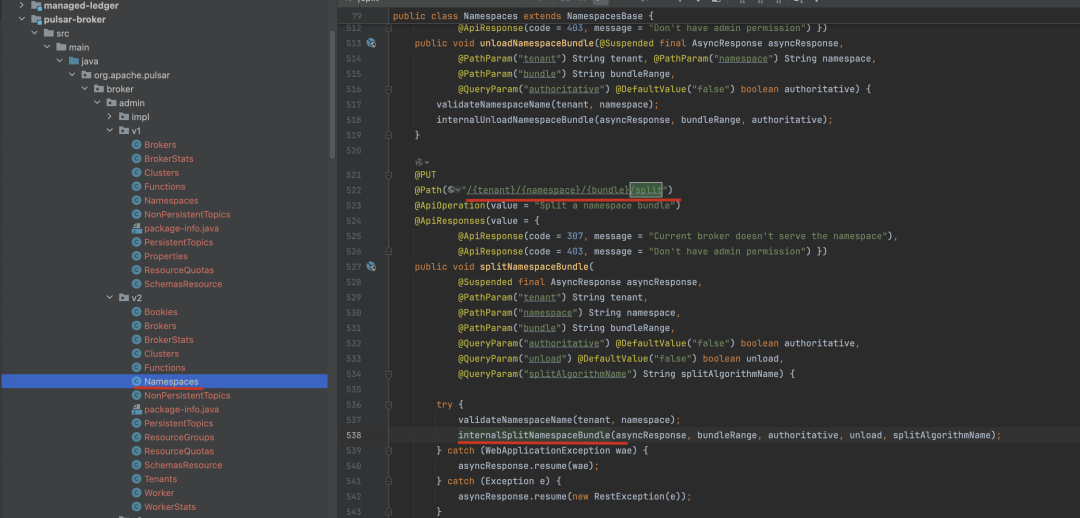1080x518 pixels.
Task: Select BrokerStats class under v2
Action: [x=169, y=340]
